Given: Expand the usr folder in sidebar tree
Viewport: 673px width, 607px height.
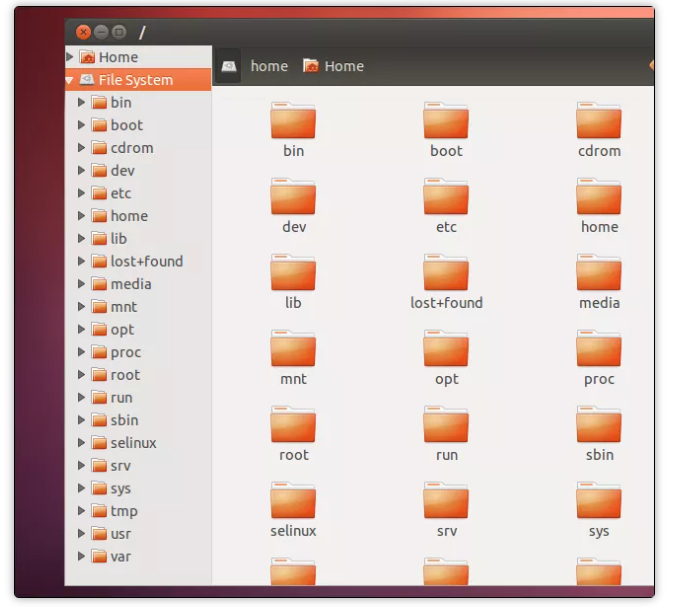Looking at the screenshot, I should tap(81, 534).
